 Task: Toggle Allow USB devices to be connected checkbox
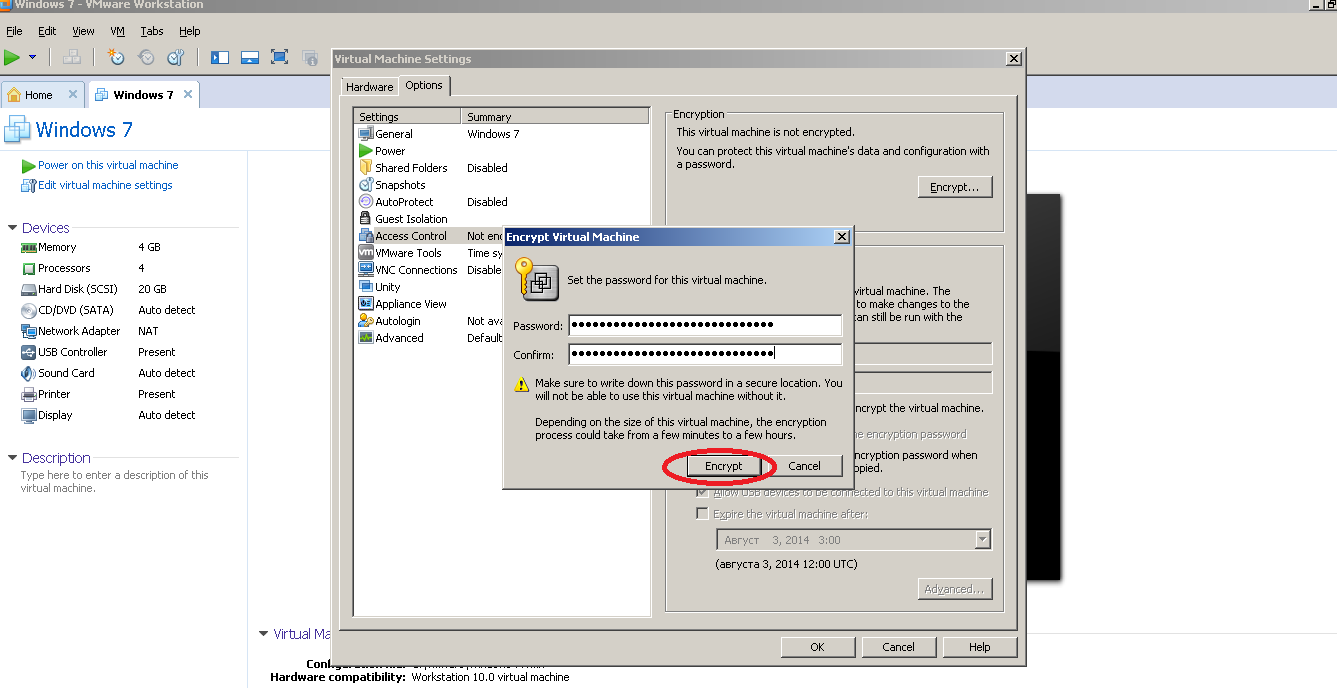702,492
